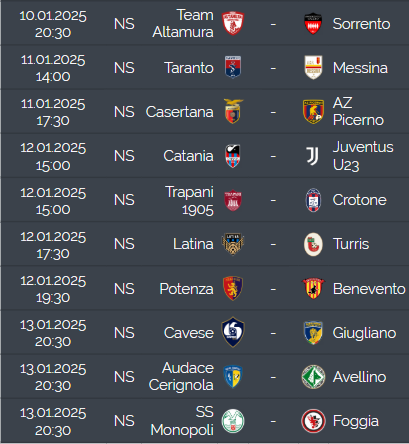
Task: Open the Giugliano team link
Action: 364,333
